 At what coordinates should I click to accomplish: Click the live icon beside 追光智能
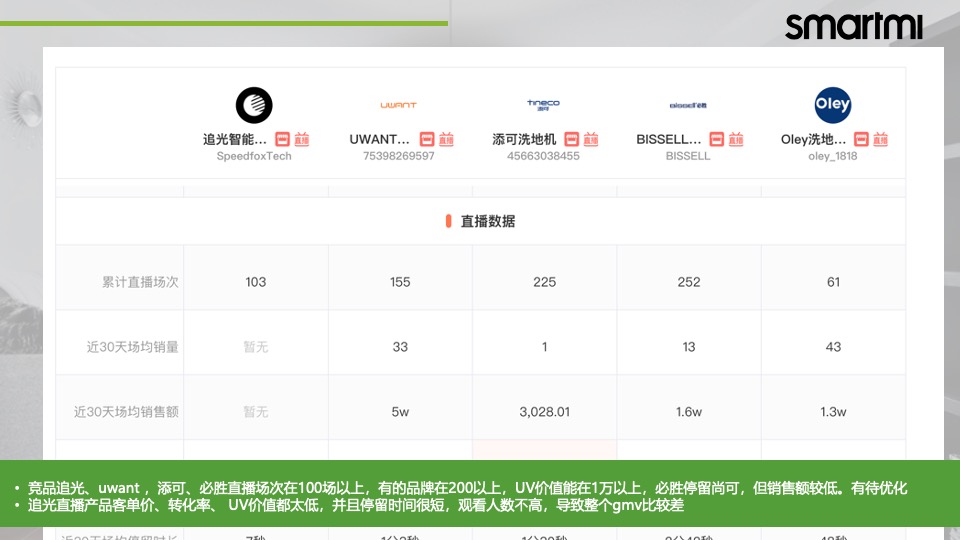pyautogui.click(x=302, y=139)
